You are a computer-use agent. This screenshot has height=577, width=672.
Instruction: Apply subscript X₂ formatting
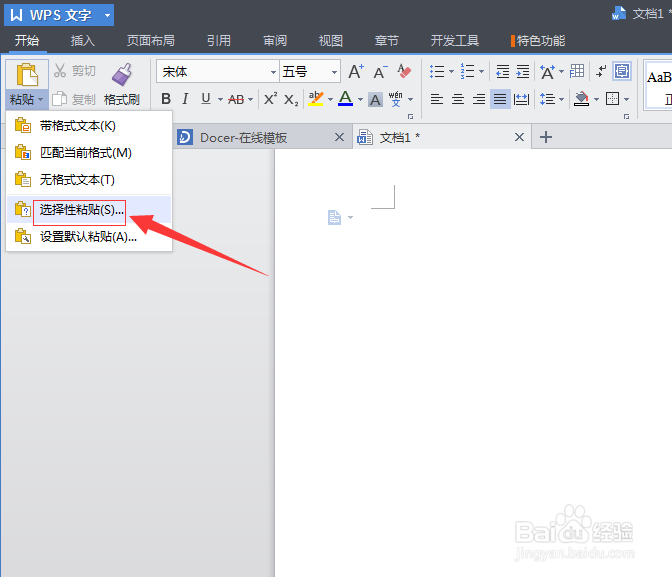point(291,100)
